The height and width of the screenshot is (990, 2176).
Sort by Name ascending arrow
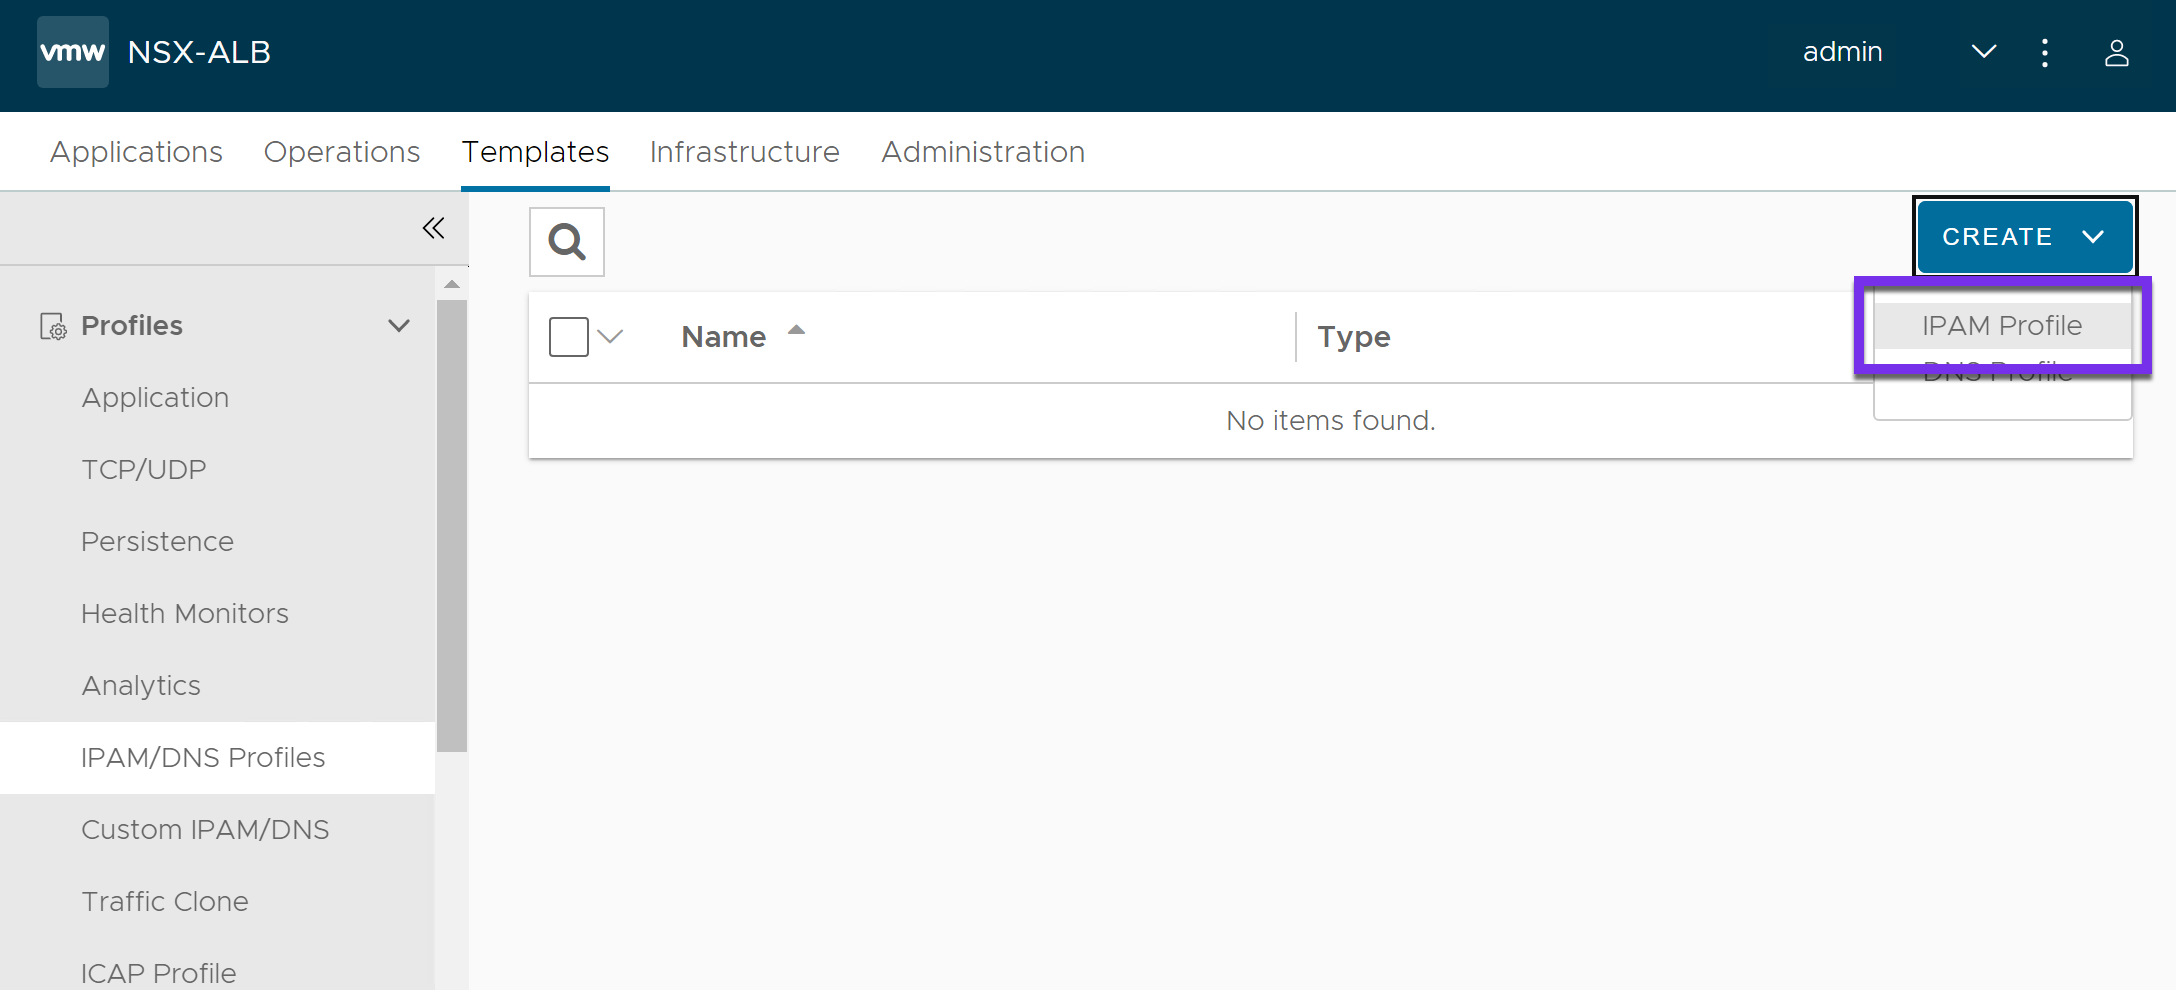[796, 330]
